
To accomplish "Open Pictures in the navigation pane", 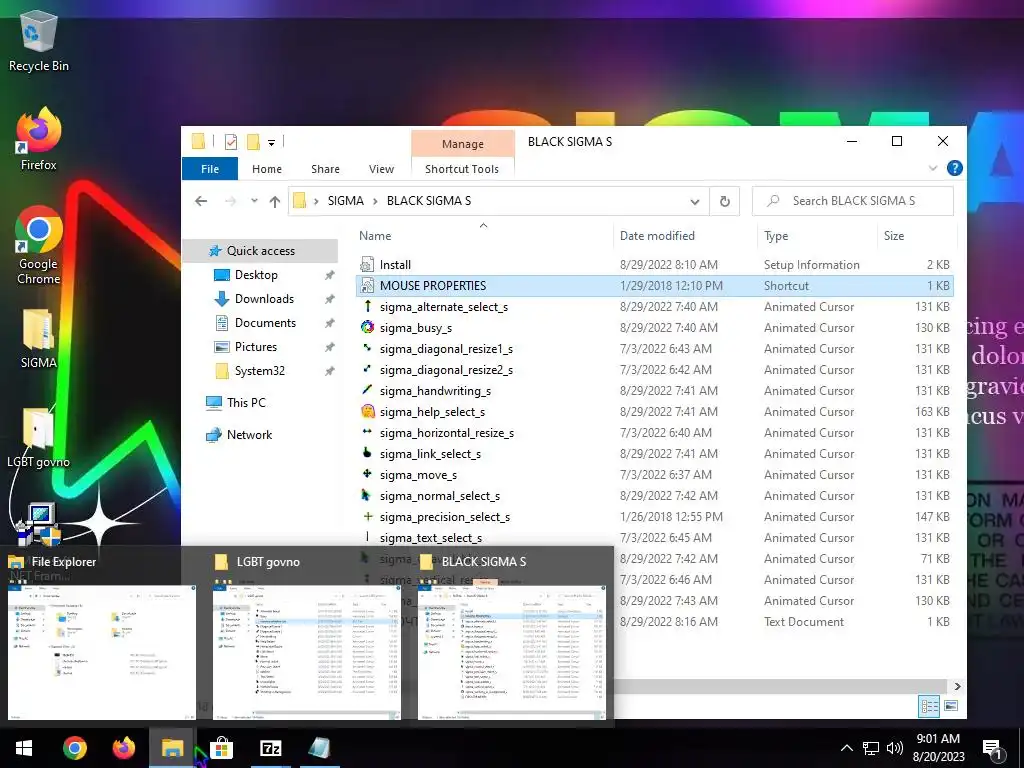I will pyautogui.click(x=255, y=347).
